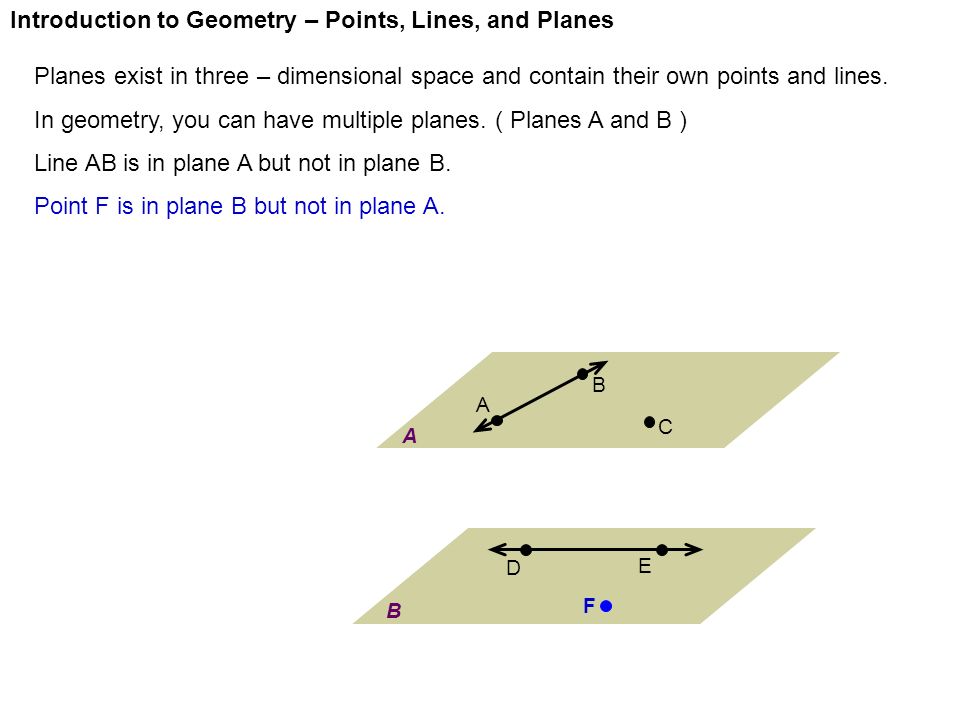960x720 pixels.
Task: Click the slide title about Points, Lines, and Planes
Action: pos(312,20)
